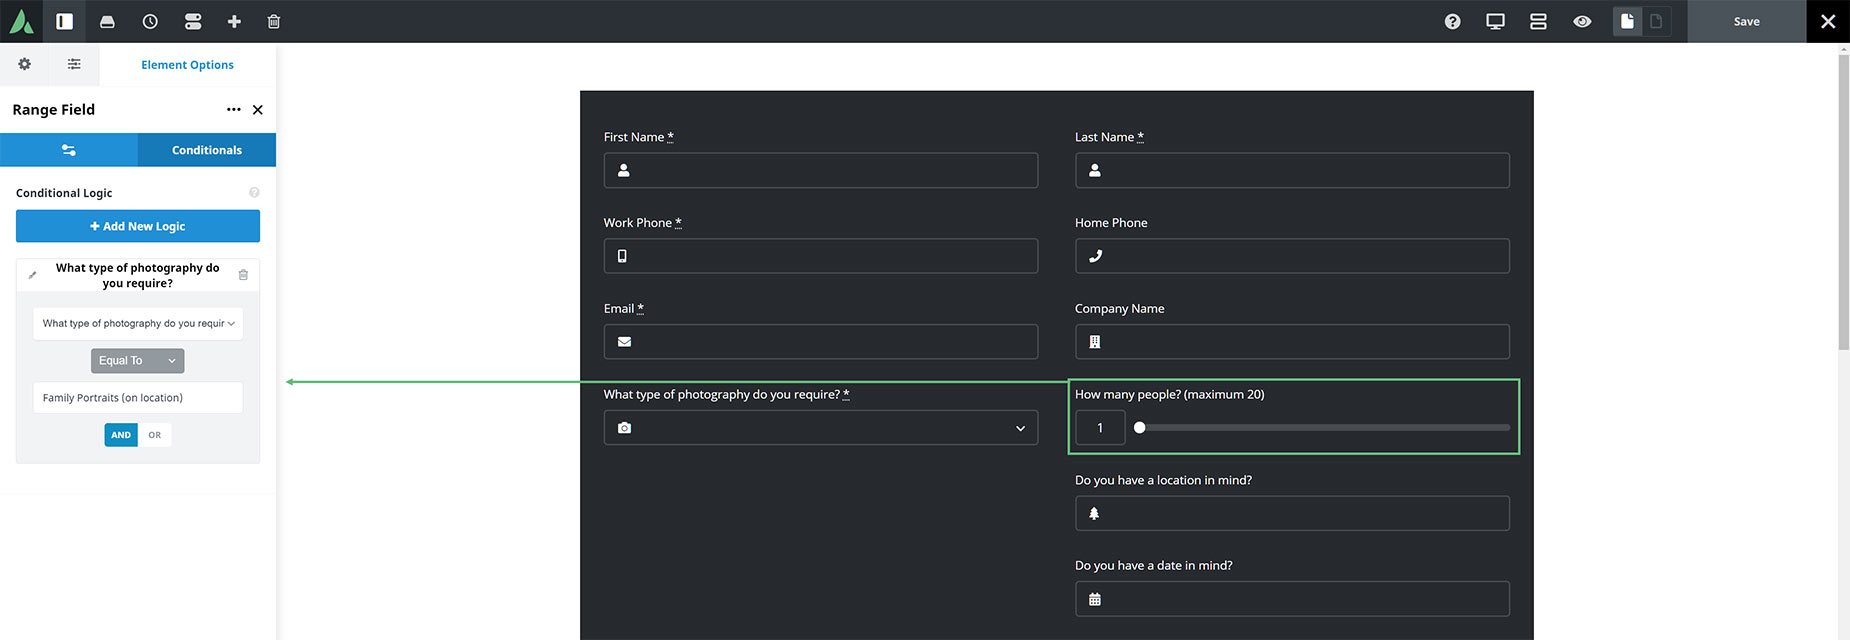Viewport: 1850px width, 640px height.
Task: Click the Save button
Action: (x=1747, y=21)
